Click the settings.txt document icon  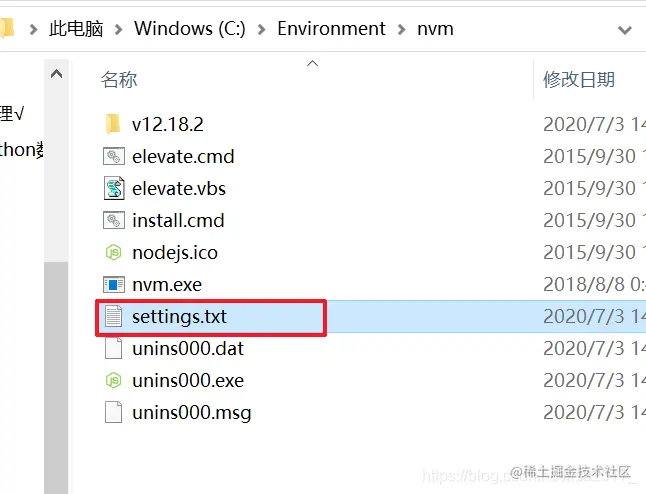[x=113, y=317]
